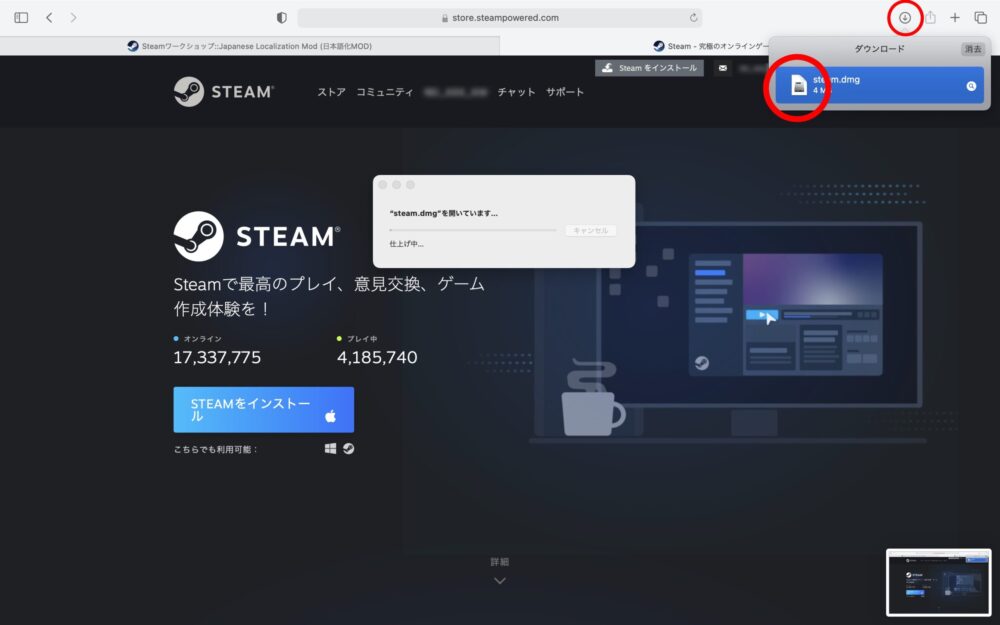
Task: Switch to the Steam - 究極のオンラインゲー tab
Action: pyautogui.click(x=710, y=46)
